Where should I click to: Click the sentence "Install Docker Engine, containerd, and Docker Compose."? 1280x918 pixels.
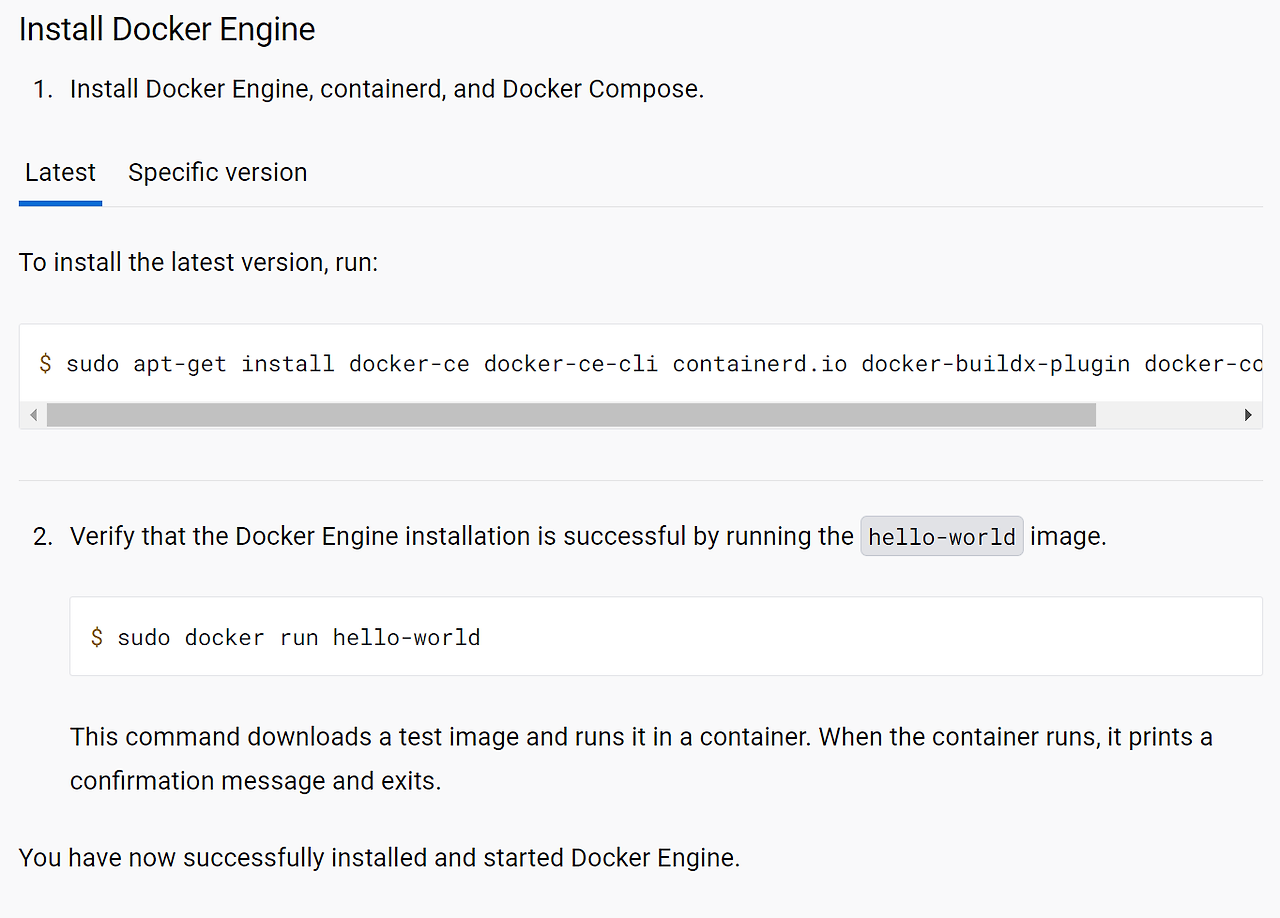tap(387, 89)
